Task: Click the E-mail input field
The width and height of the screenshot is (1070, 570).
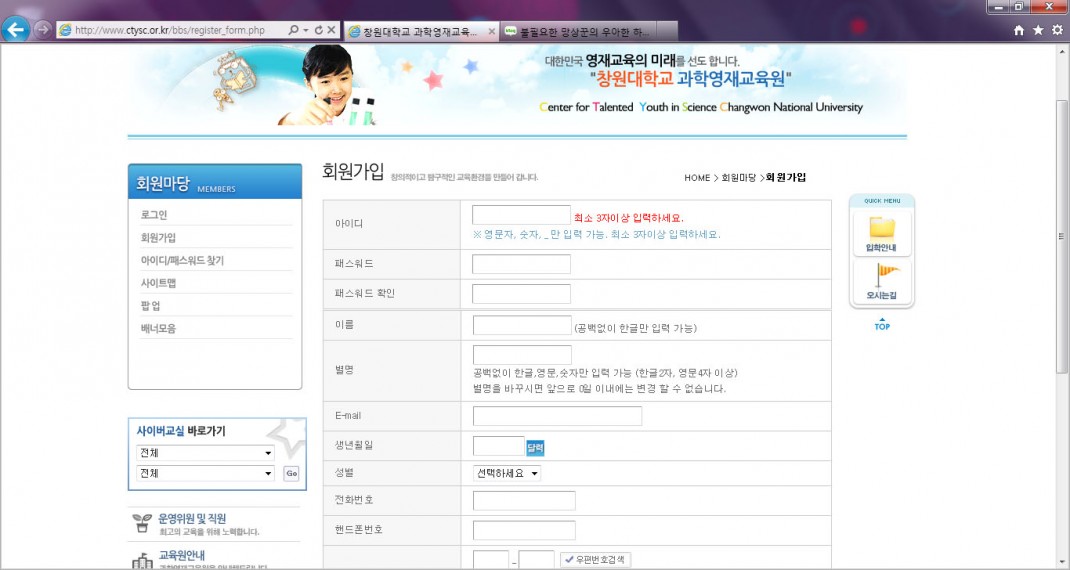Action: 557,416
